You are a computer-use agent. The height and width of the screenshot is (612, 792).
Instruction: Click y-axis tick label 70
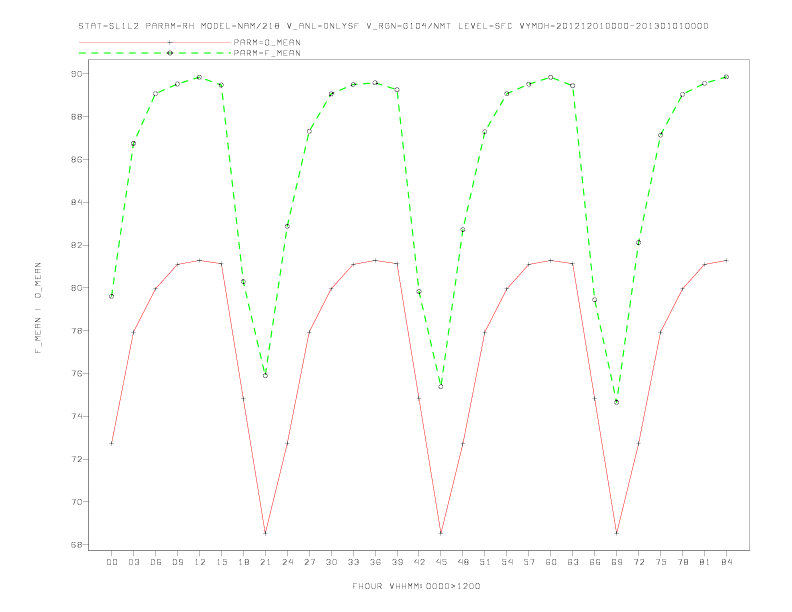point(76,502)
